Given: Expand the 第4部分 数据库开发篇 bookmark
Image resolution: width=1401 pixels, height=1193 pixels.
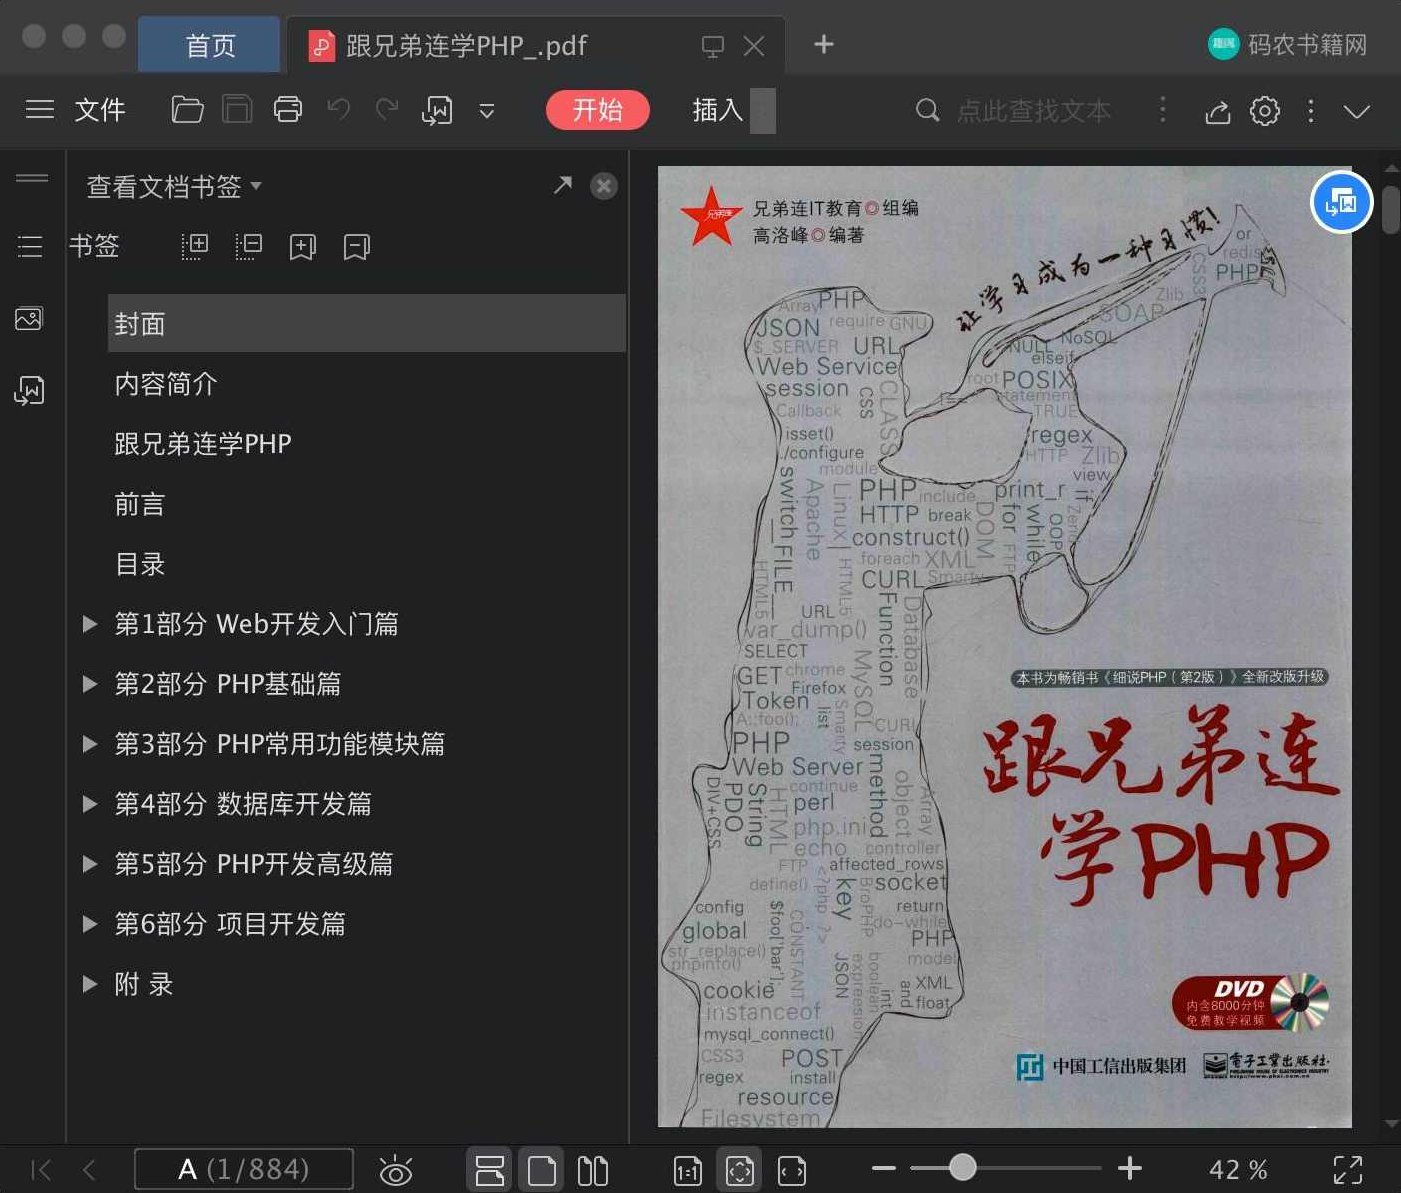Looking at the screenshot, I should (89, 803).
